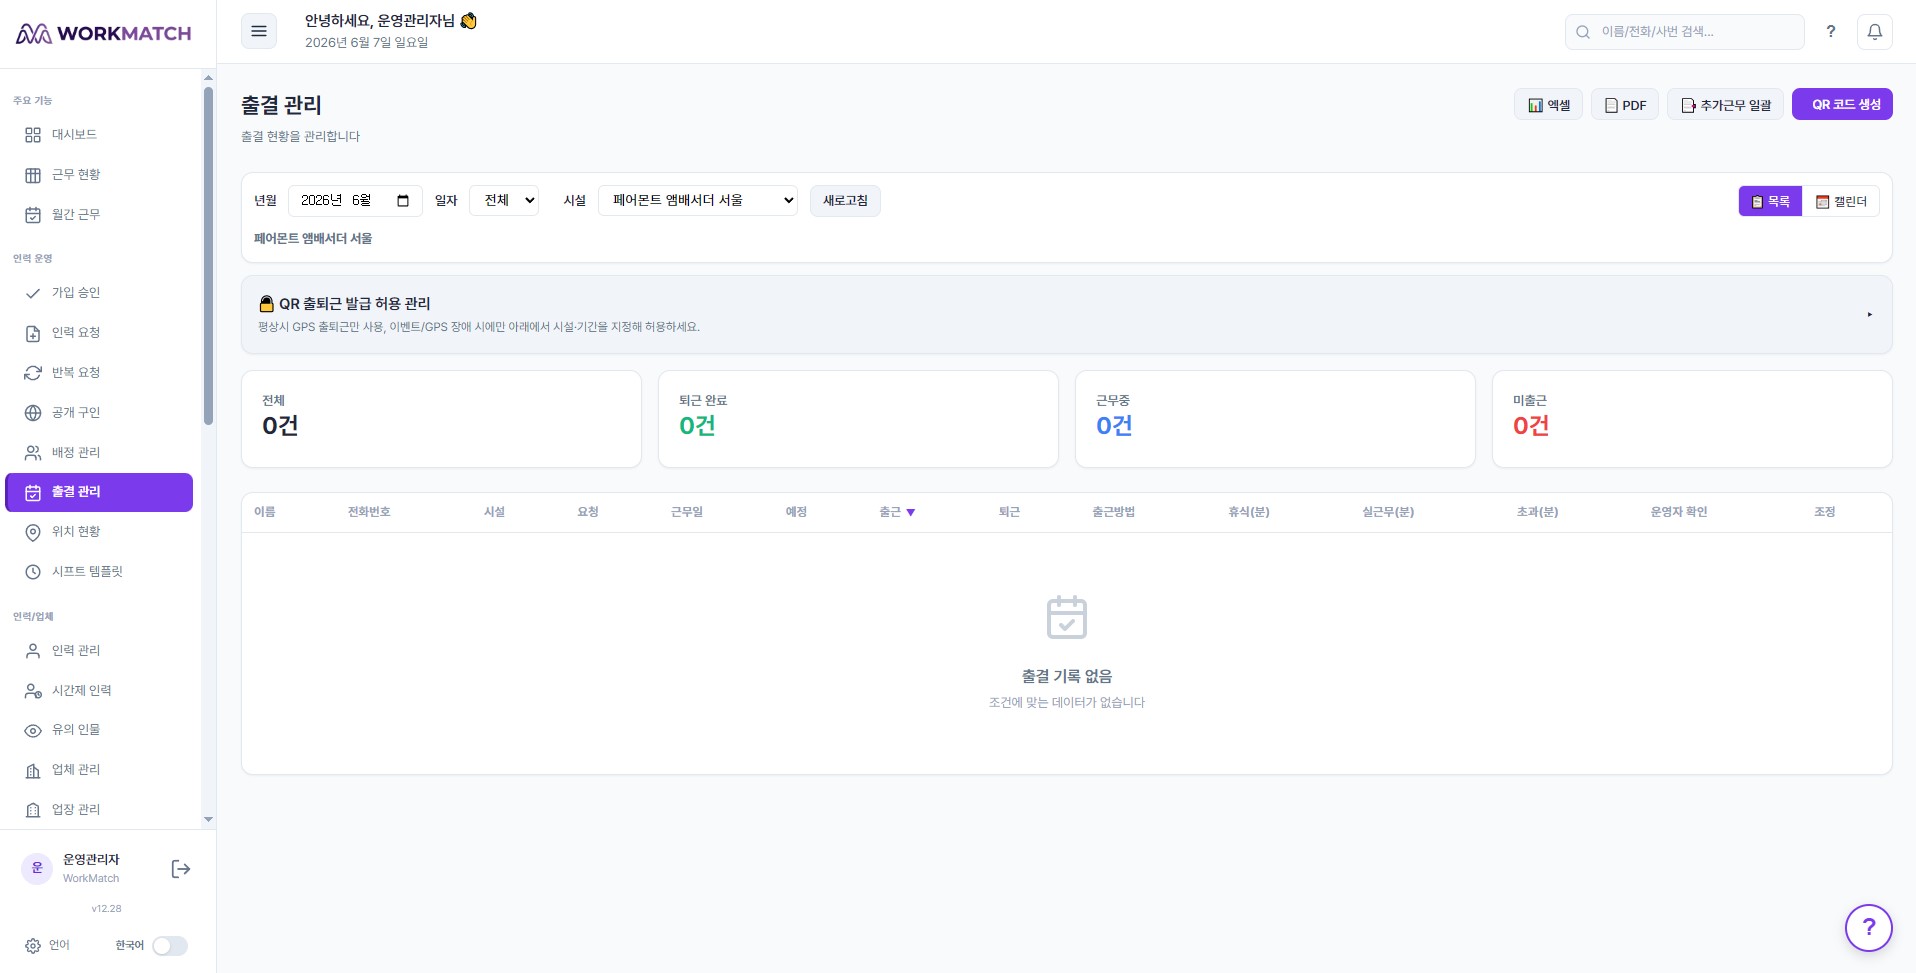Click the 조정 column header
Viewport: 1916px width, 973px height.
[x=1825, y=512]
